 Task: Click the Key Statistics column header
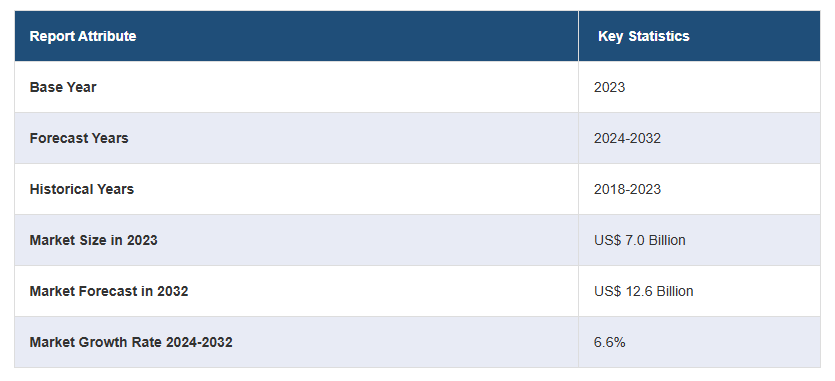(x=643, y=36)
